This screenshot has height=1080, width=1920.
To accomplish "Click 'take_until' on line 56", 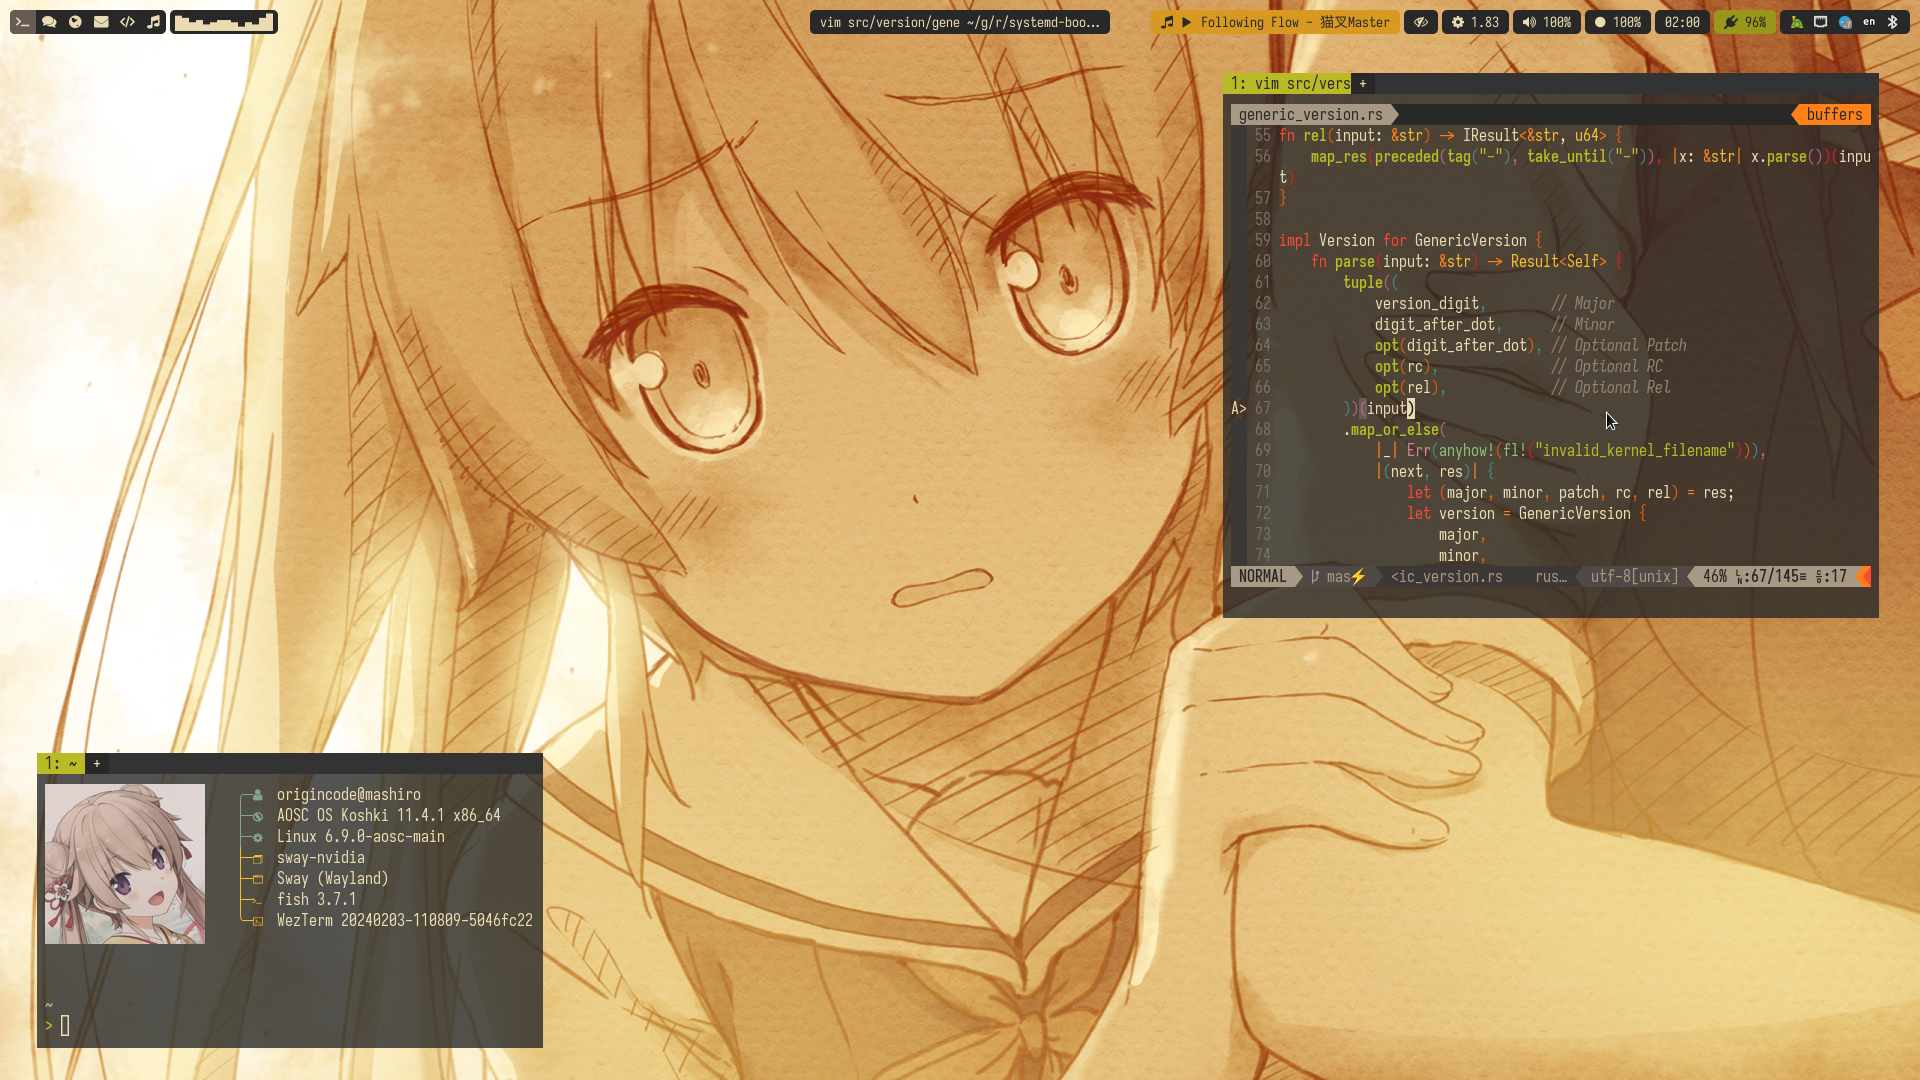I will point(1566,157).
